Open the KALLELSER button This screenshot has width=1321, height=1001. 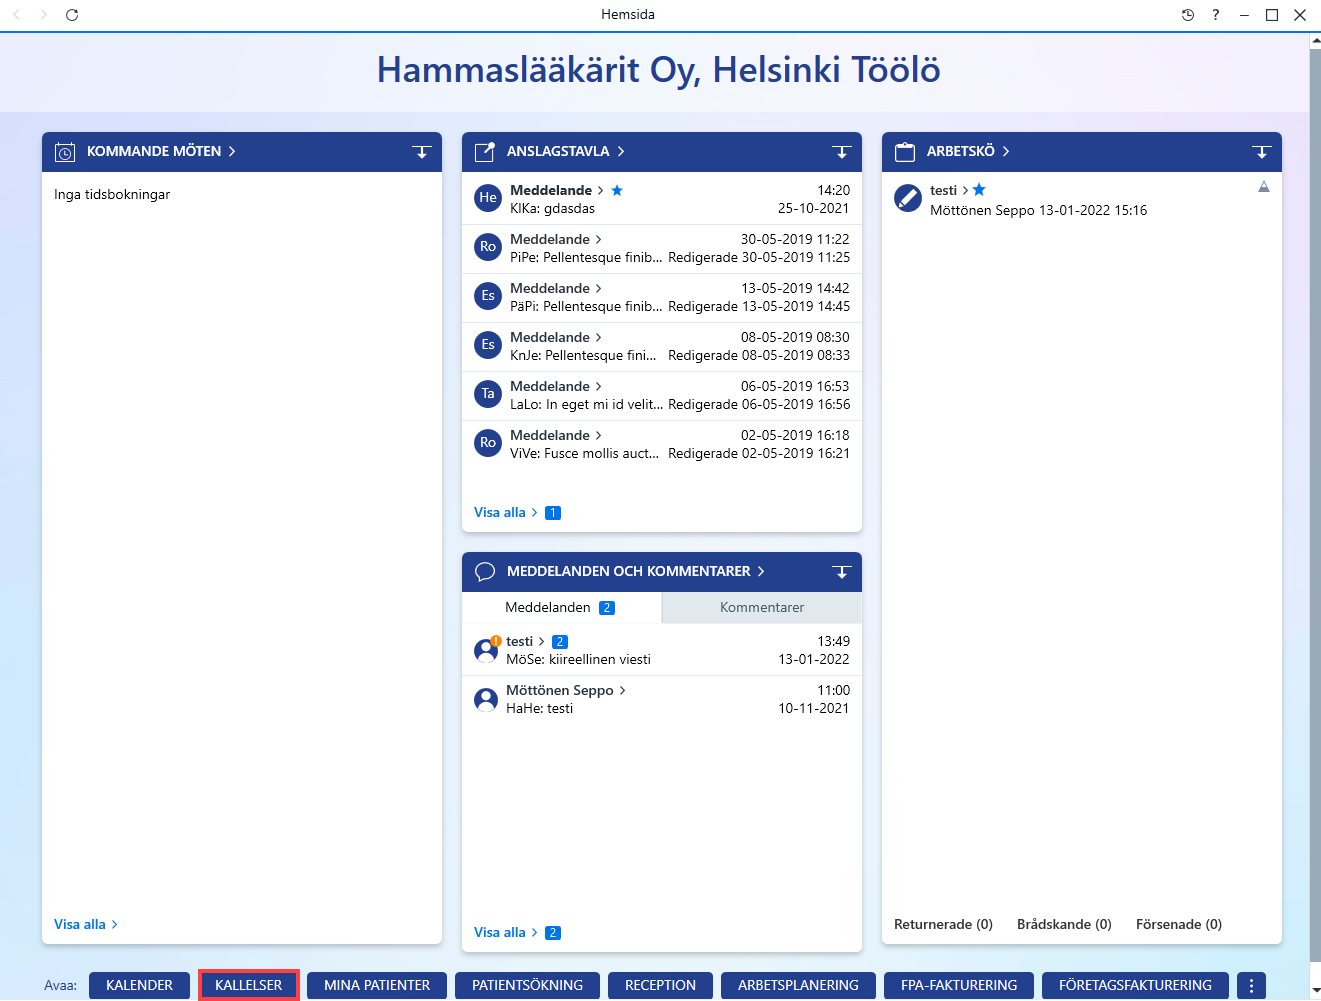[x=249, y=985]
